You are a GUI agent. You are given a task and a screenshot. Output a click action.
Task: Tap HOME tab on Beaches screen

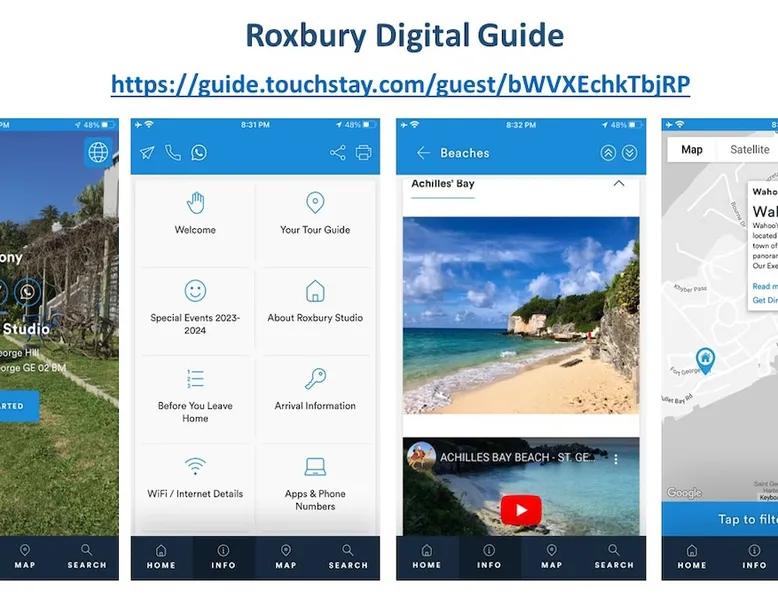click(427, 557)
